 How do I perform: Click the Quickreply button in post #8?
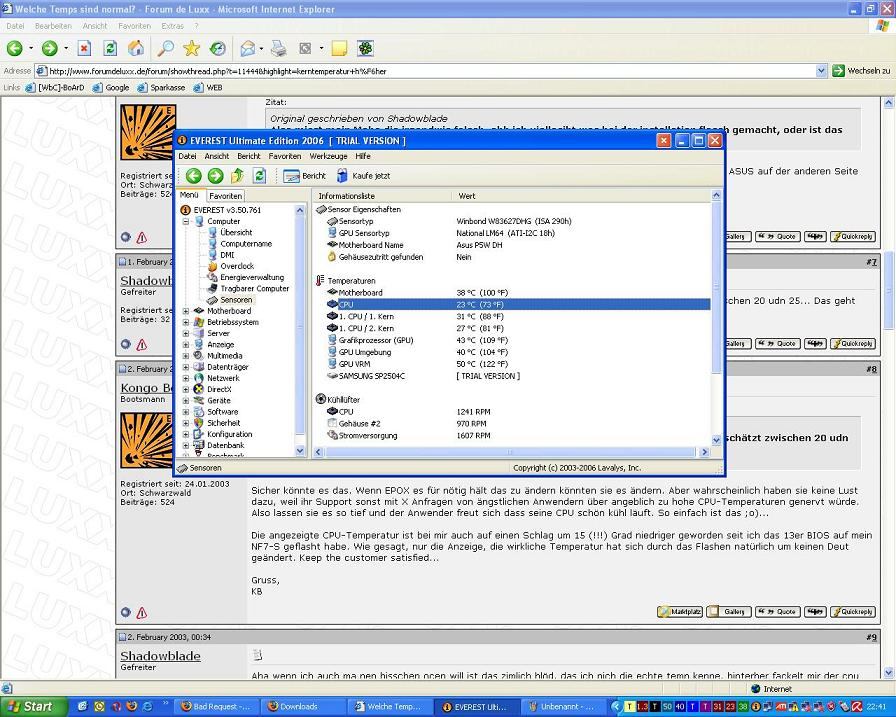(852, 612)
